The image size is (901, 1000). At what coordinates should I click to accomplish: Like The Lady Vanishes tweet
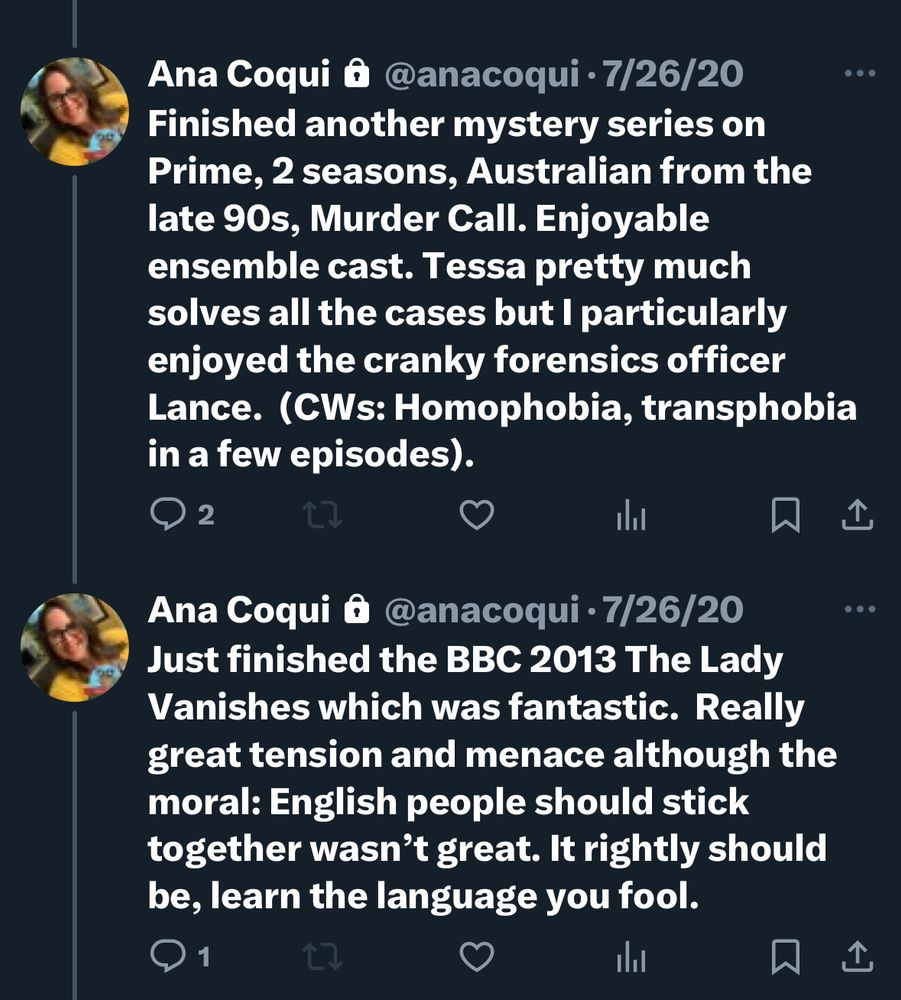[x=476, y=957]
